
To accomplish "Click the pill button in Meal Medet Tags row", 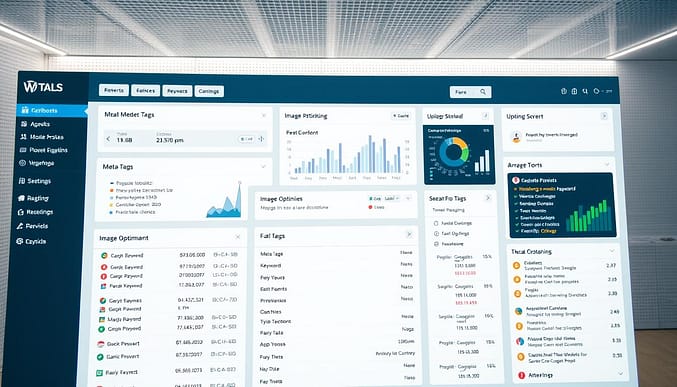I will click(x=247, y=139).
